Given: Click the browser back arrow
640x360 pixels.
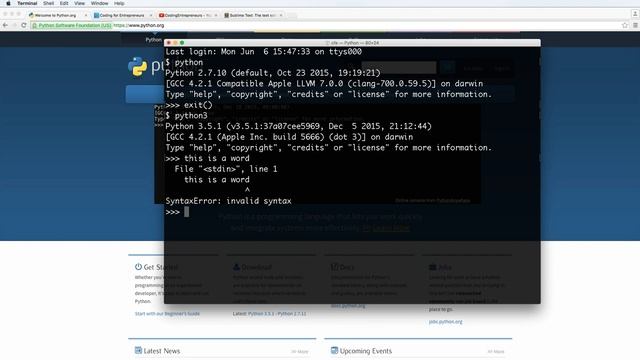Looking at the screenshot, I should point(5,25).
